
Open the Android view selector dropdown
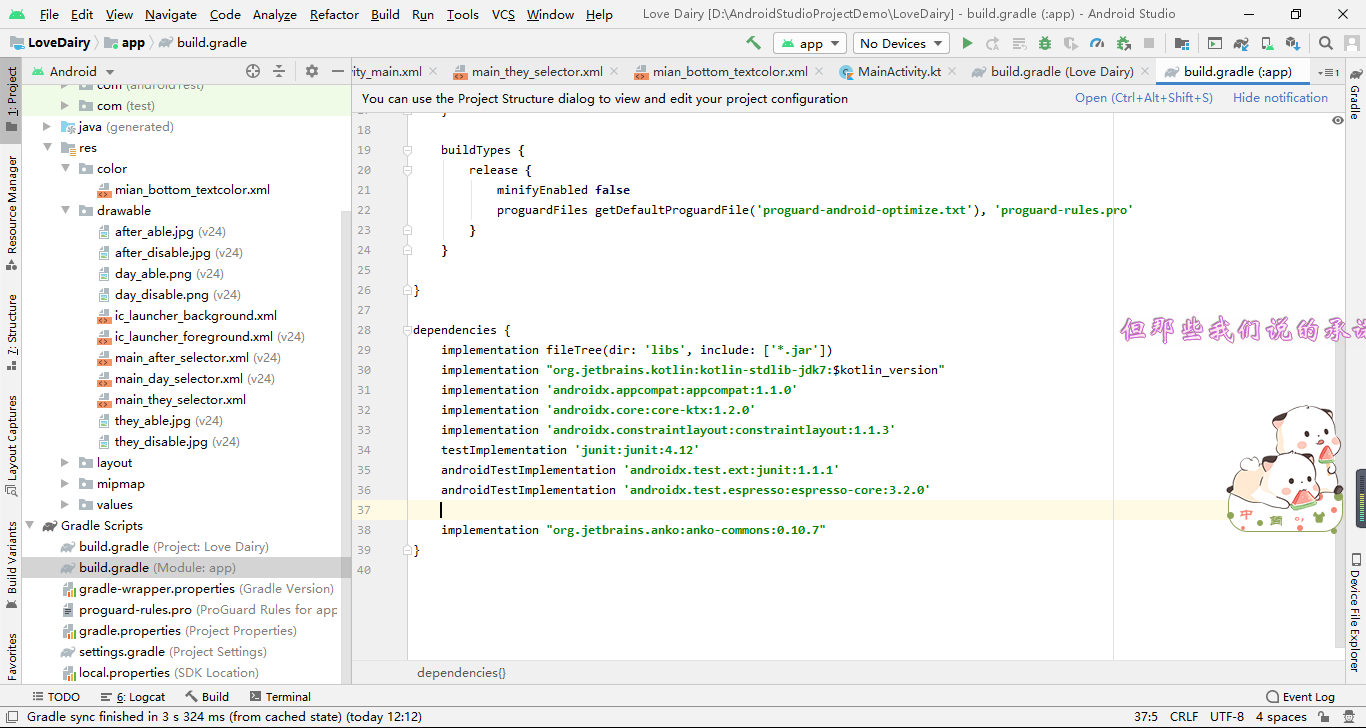[x=73, y=71]
